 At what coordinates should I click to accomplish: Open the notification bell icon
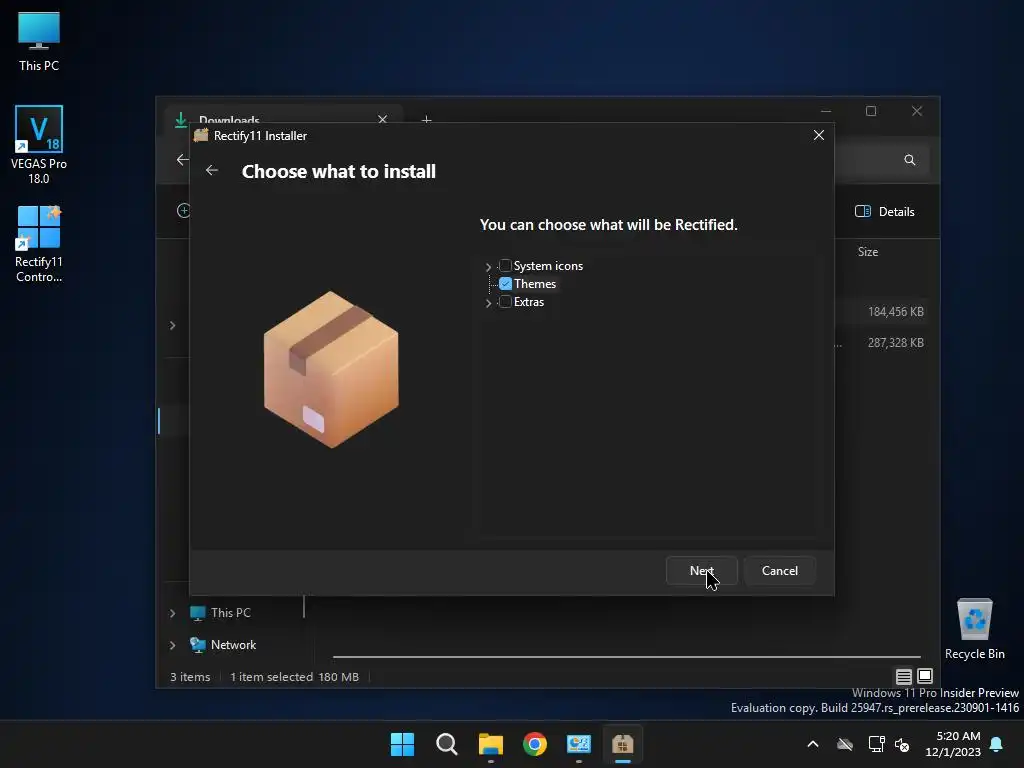pyautogui.click(x=997, y=744)
